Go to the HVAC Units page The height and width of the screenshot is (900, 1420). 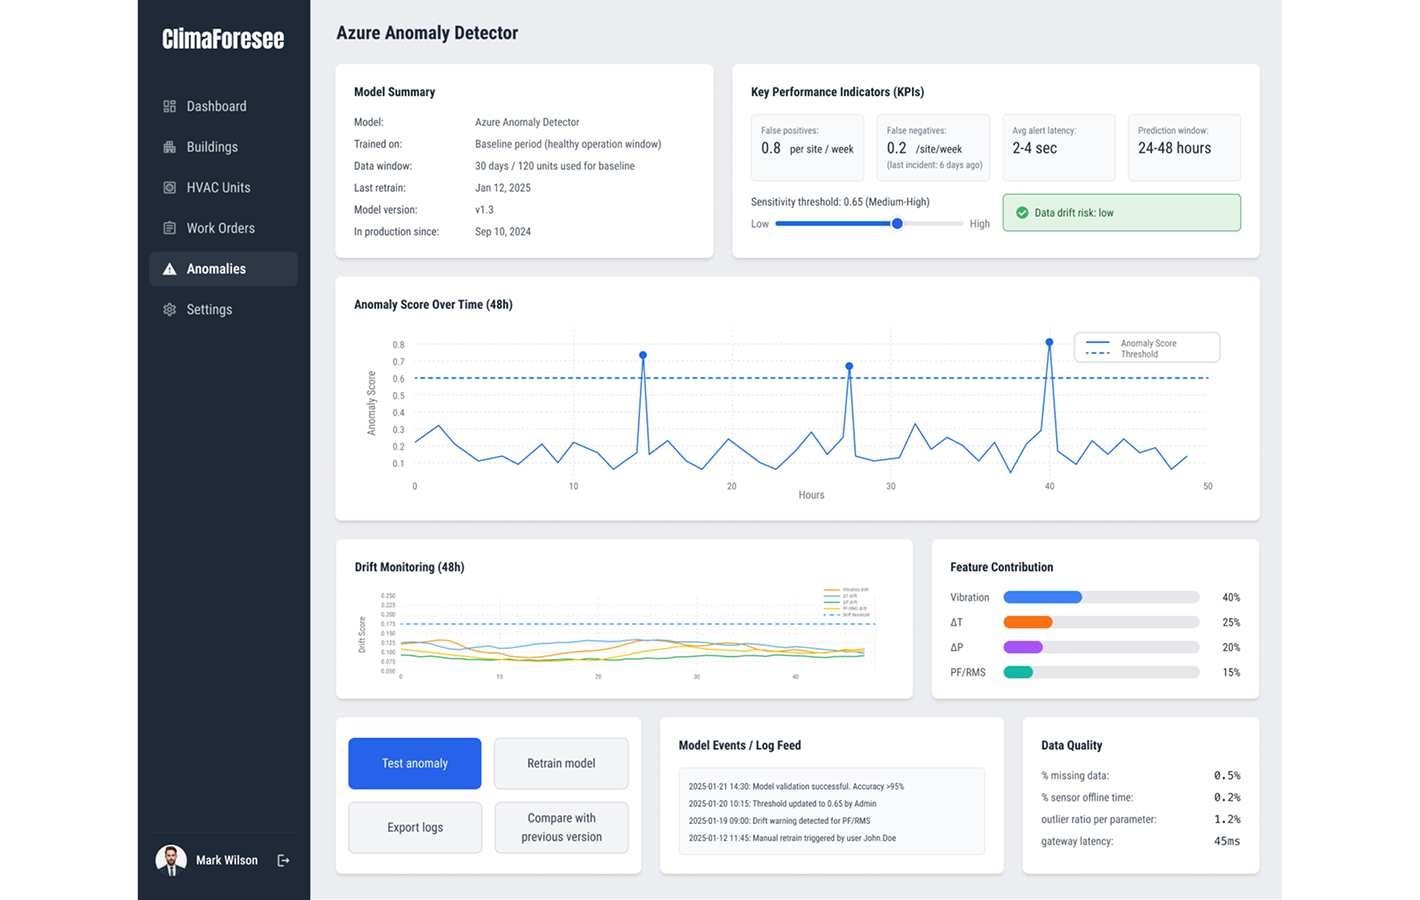[x=218, y=188]
